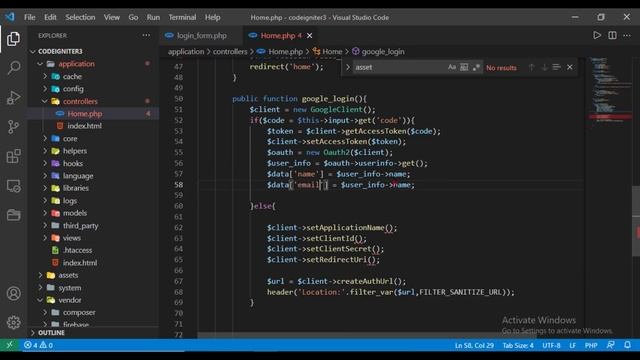640x360 pixels.
Task: Click the 'controllers' breadcrumb
Action: (x=230, y=51)
